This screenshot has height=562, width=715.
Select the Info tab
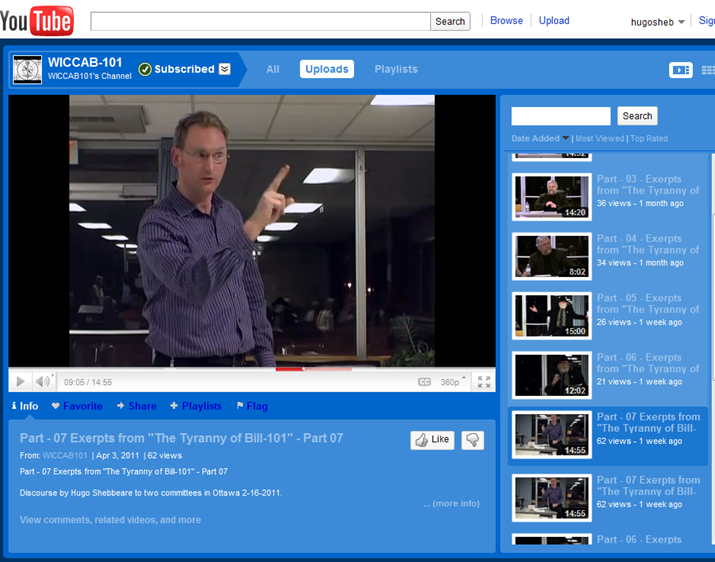click(x=25, y=406)
